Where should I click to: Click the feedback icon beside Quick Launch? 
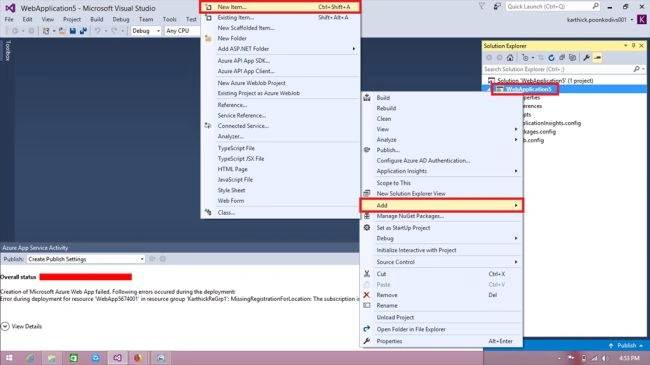click(497, 6)
